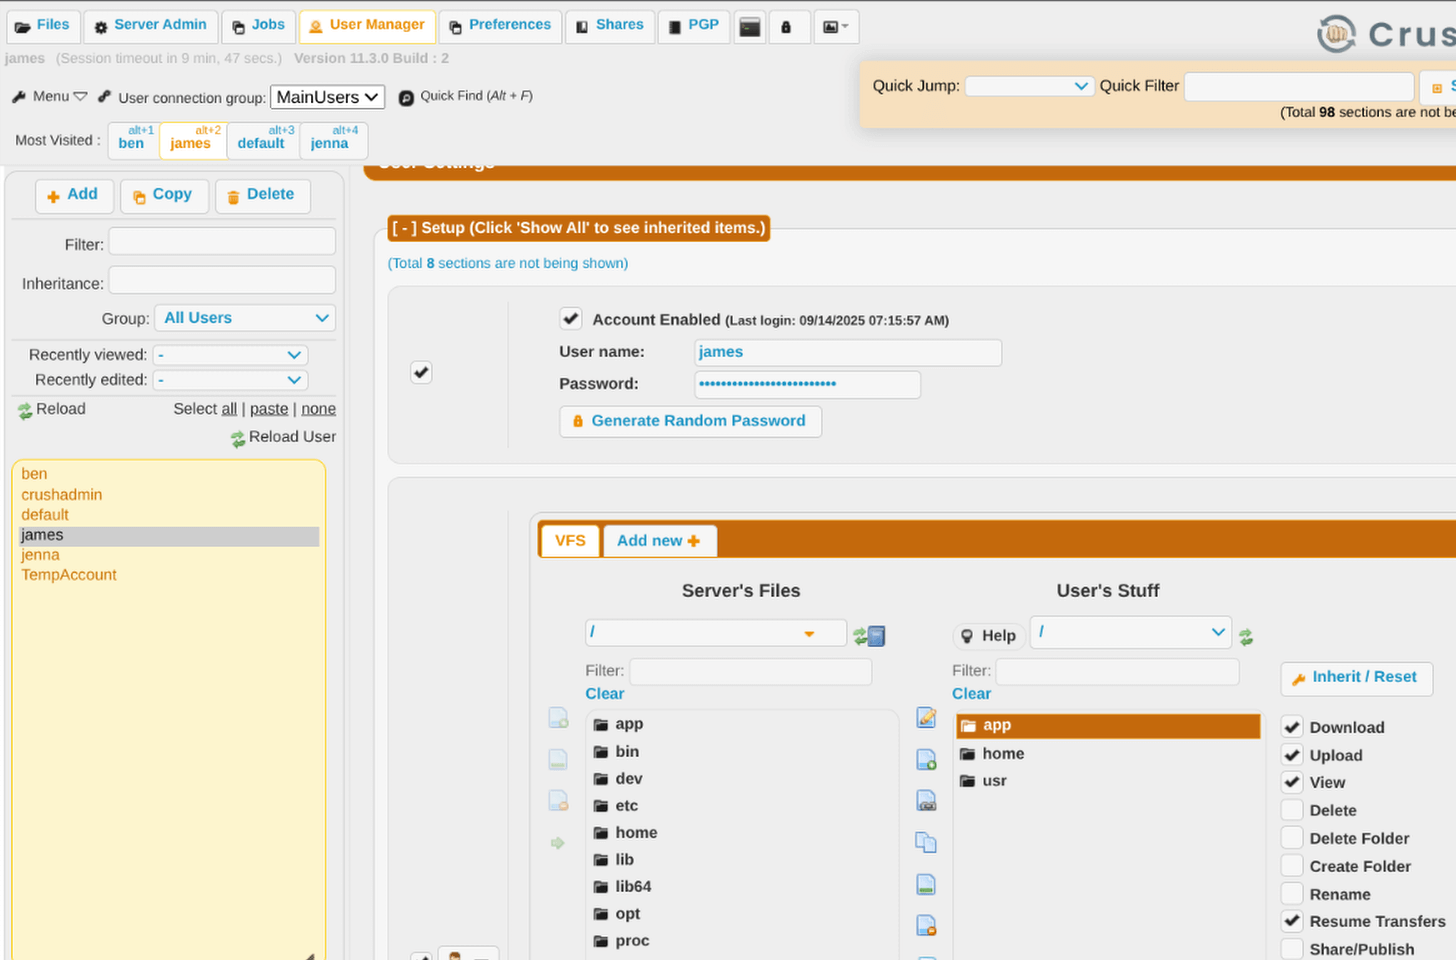
Task: Toggle View permission checkbox
Action: [x=1292, y=782]
